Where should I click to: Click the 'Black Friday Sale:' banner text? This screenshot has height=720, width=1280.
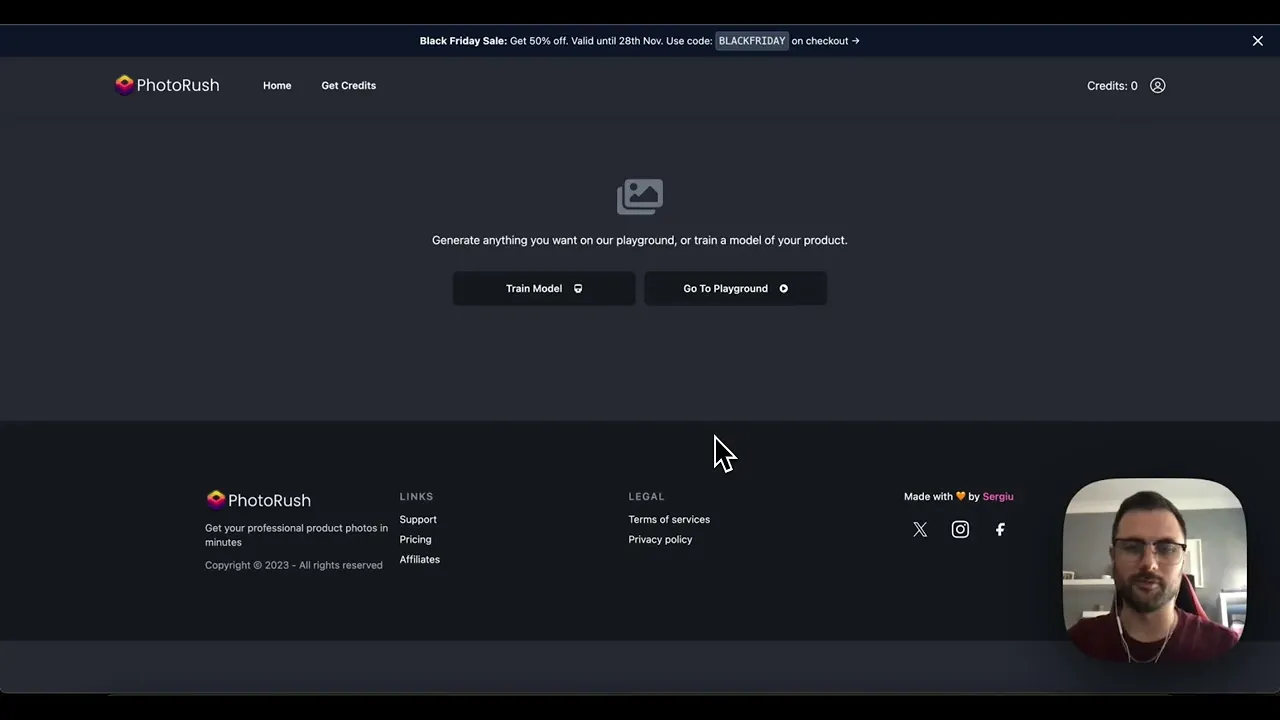pos(463,41)
